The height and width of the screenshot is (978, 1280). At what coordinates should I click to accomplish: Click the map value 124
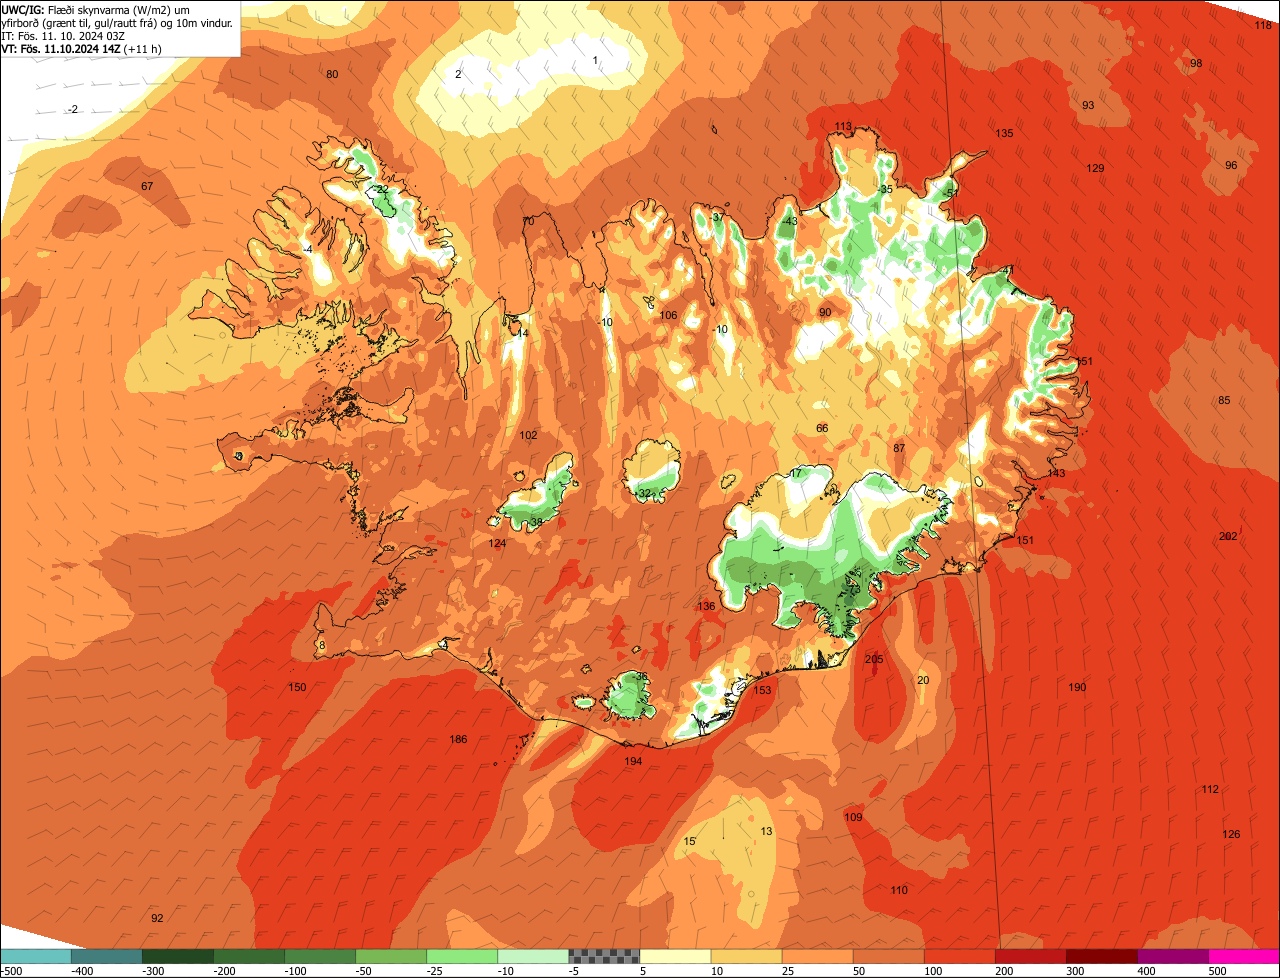coord(497,543)
